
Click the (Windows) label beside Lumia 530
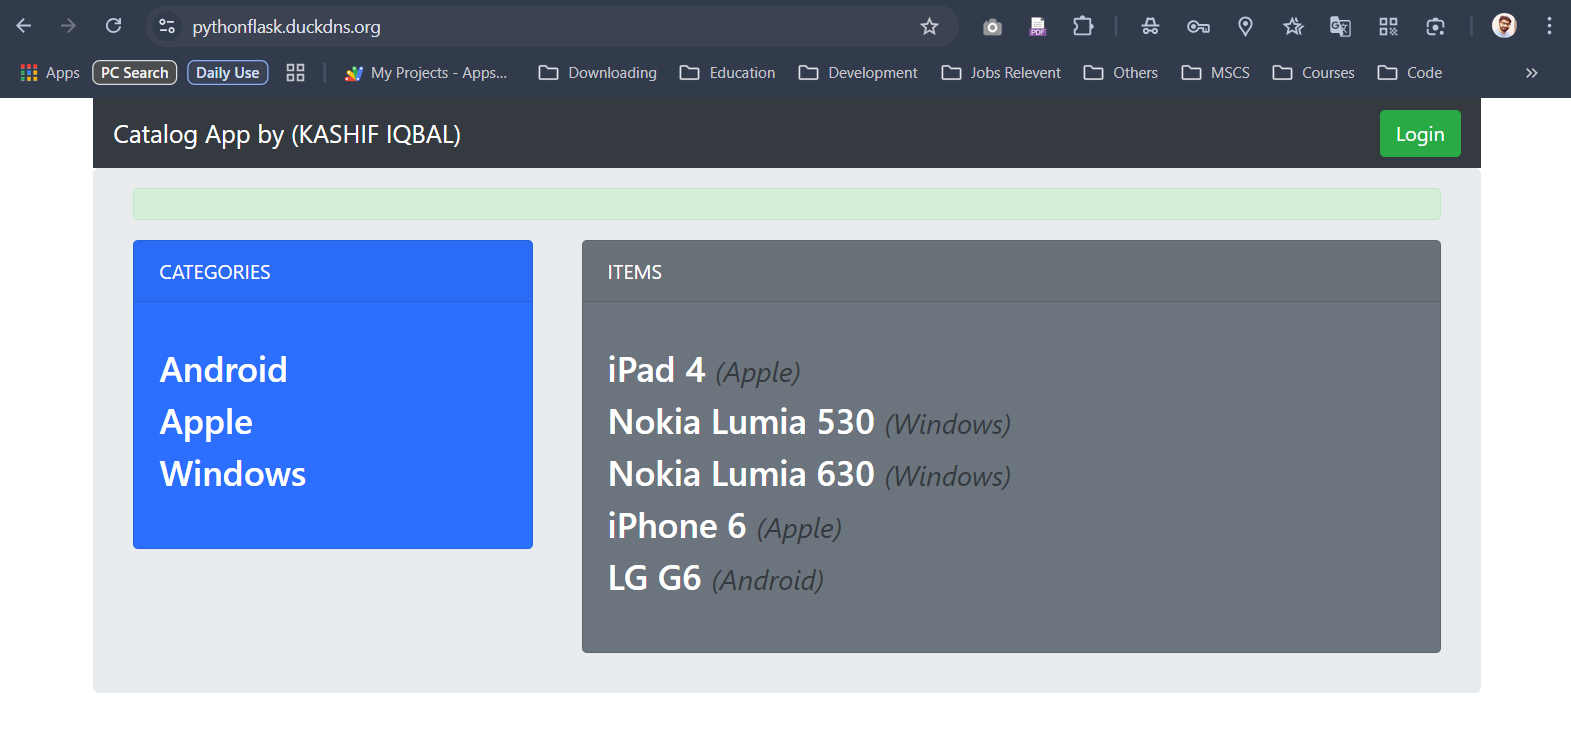pos(948,424)
